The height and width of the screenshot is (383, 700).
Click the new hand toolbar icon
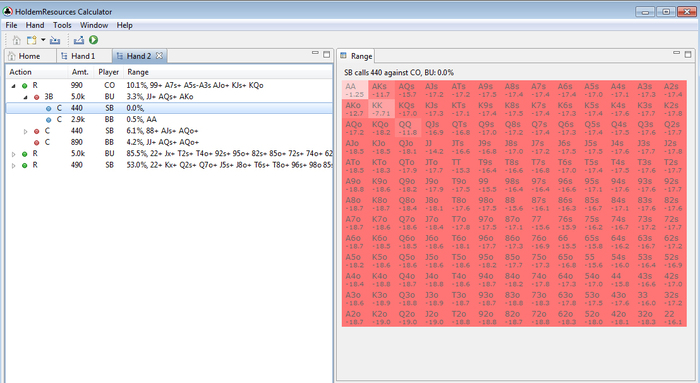(31, 40)
